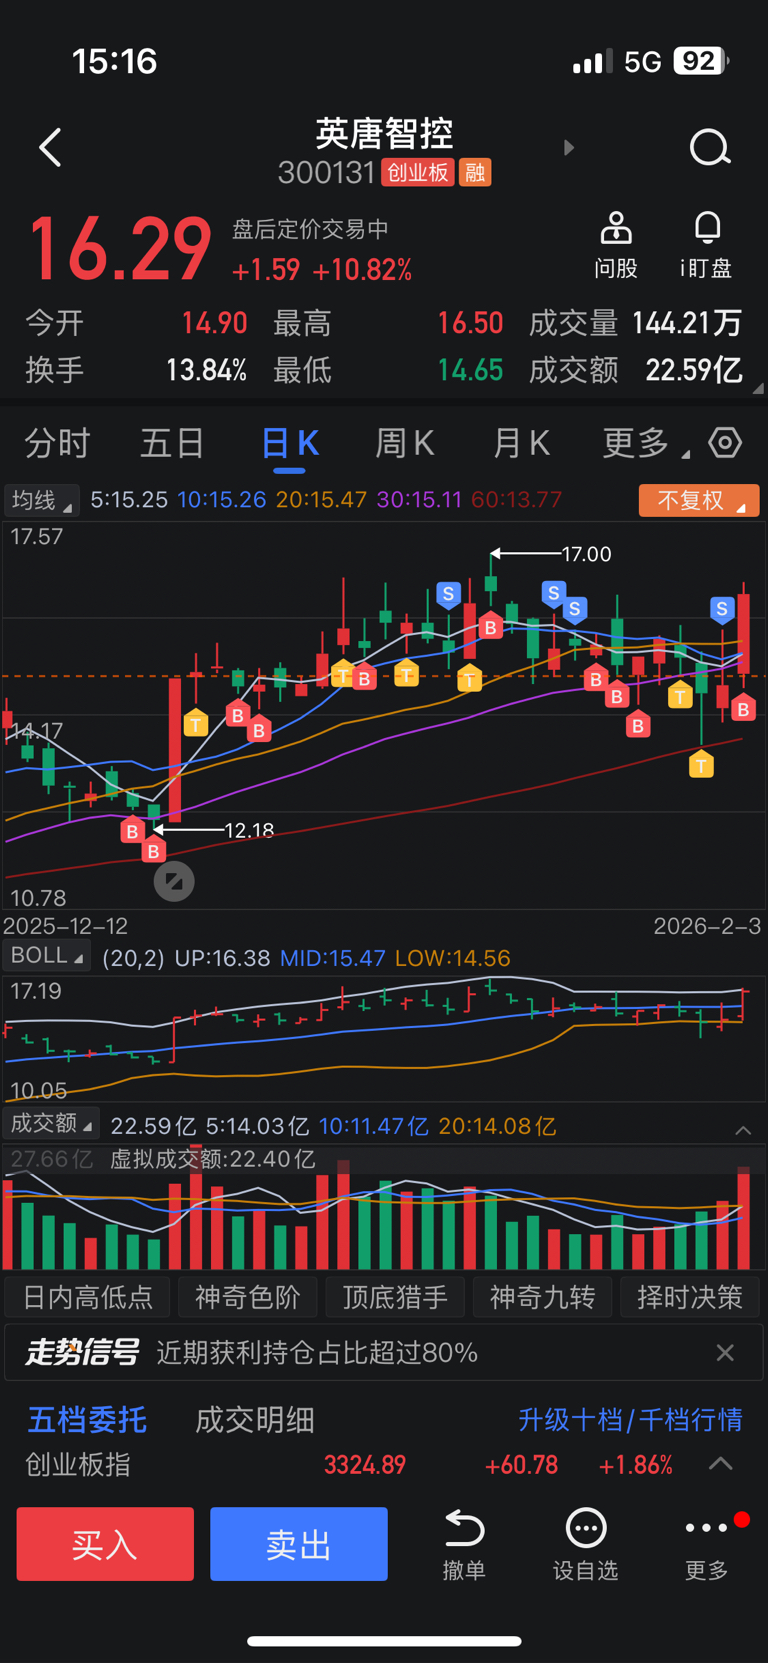The width and height of the screenshot is (768, 1663).
Task: Tap the rightmost red volume bar
Action: (x=743, y=1218)
